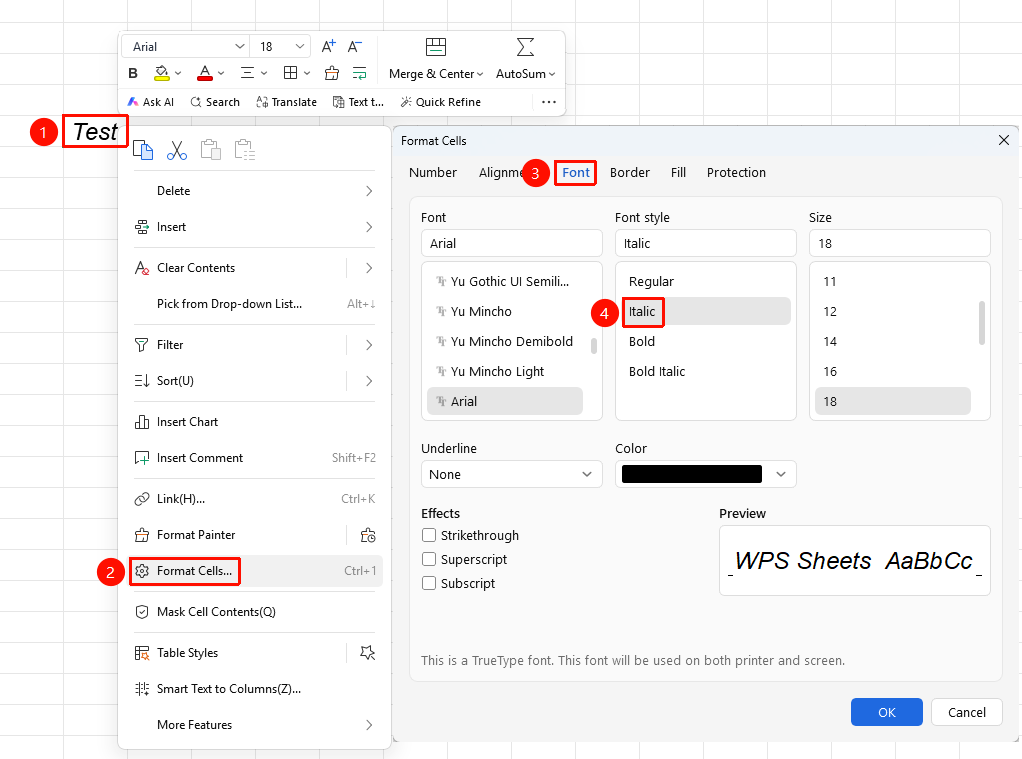
Task: Open the font size dropdown showing 18
Action: [x=299, y=46]
